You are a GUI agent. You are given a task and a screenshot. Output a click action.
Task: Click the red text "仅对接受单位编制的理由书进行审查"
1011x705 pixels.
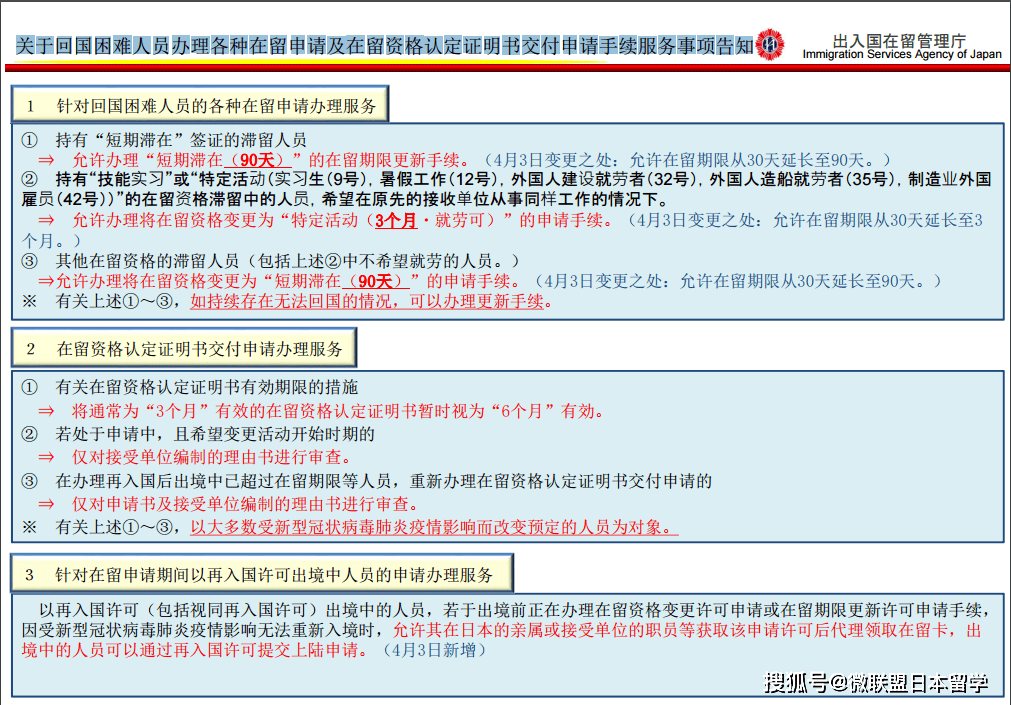[211, 457]
